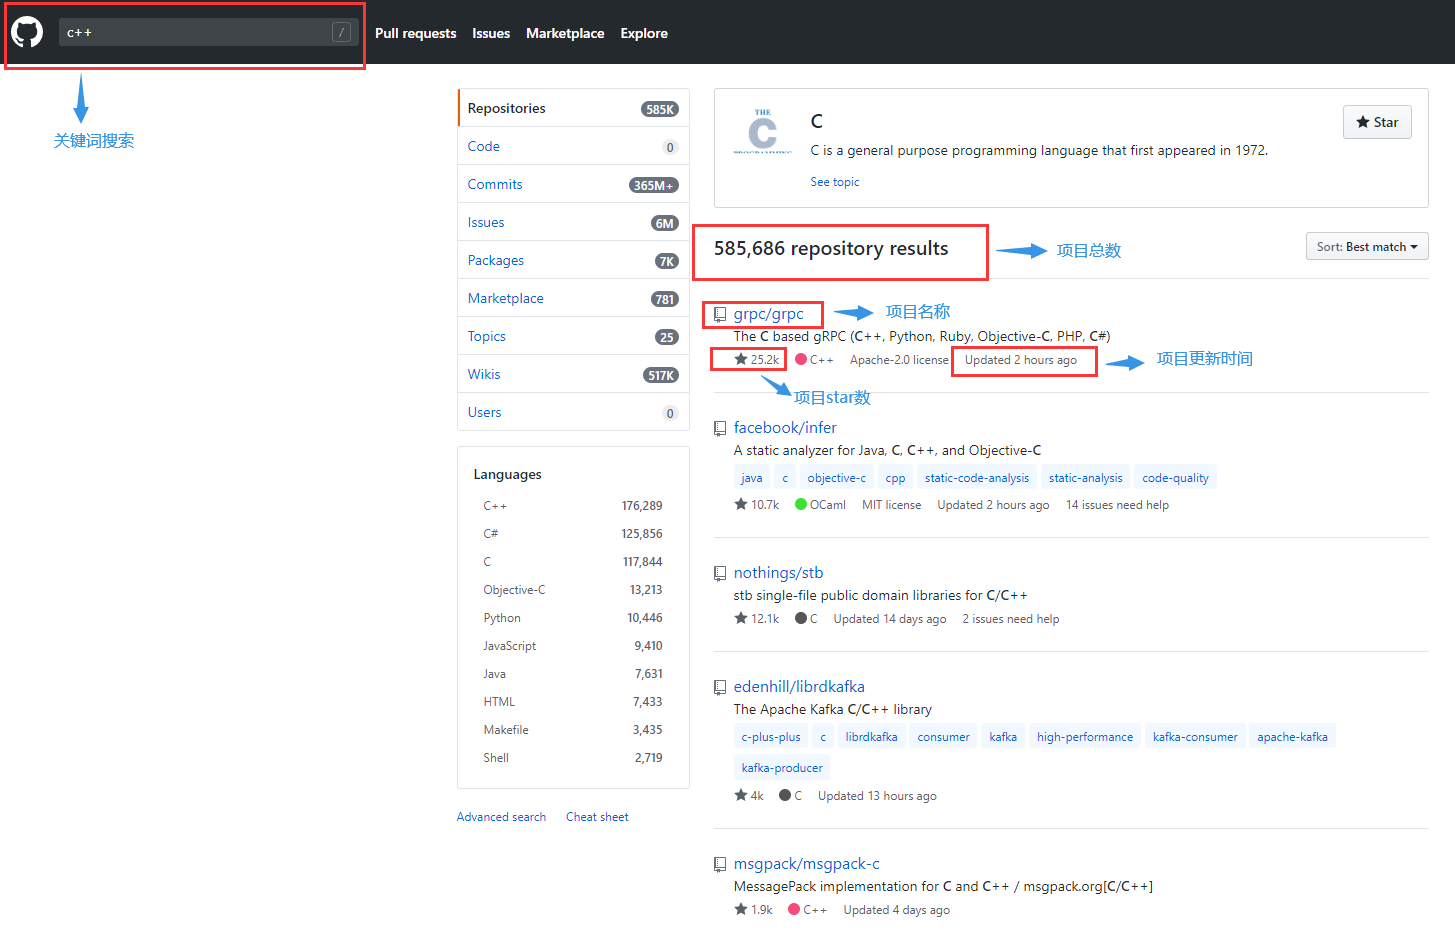
Task: Open the Cheat sheet link
Action: 597,817
